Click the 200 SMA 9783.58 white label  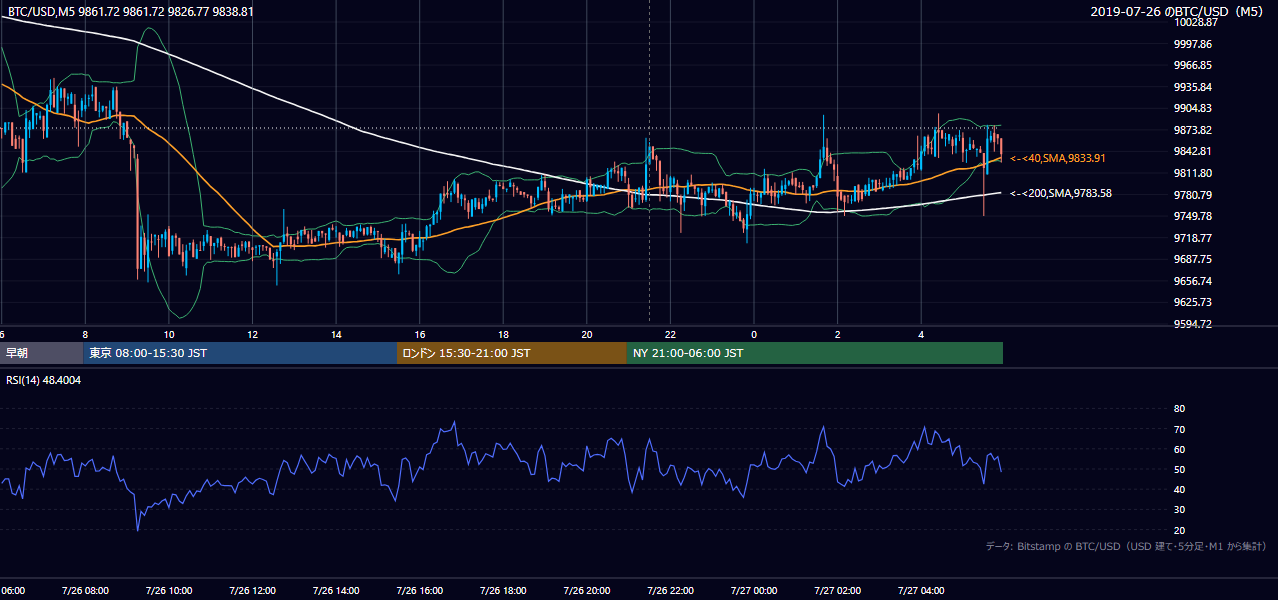pyautogui.click(x=1061, y=193)
